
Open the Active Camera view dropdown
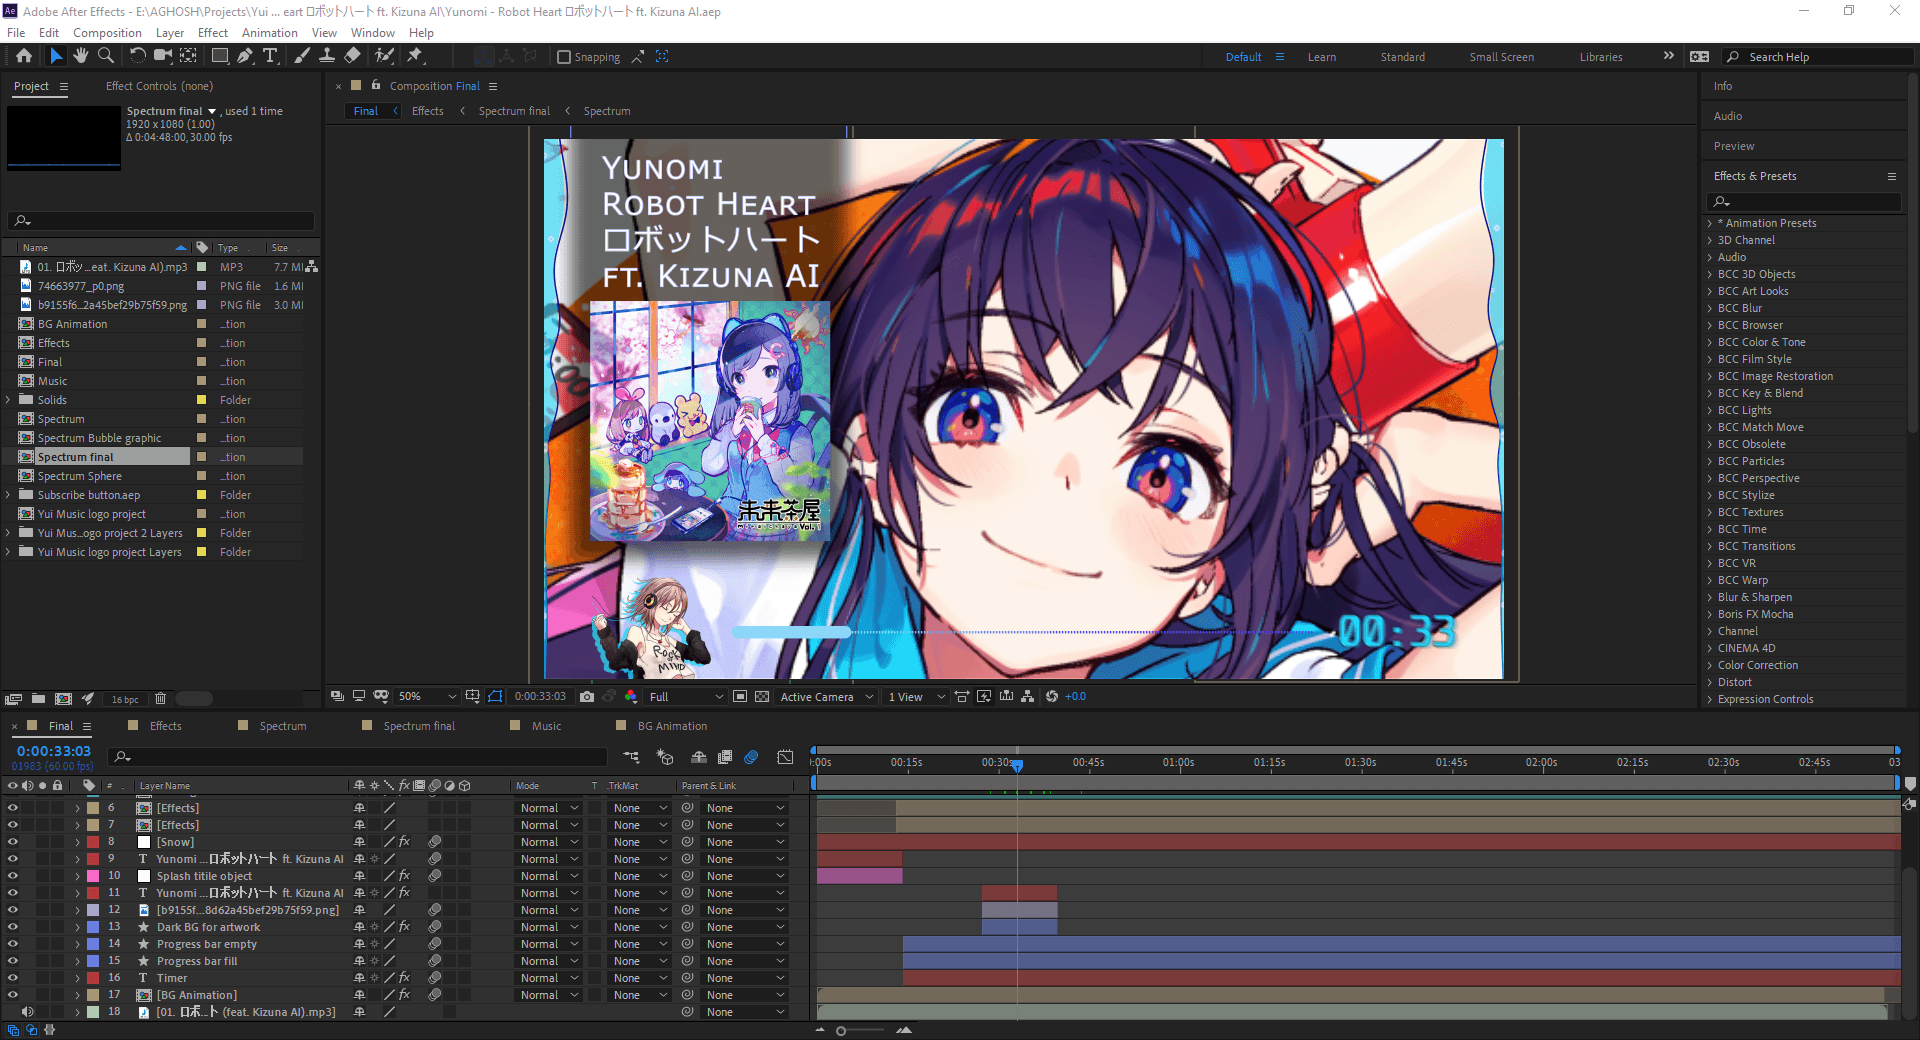[x=826, y=697]
